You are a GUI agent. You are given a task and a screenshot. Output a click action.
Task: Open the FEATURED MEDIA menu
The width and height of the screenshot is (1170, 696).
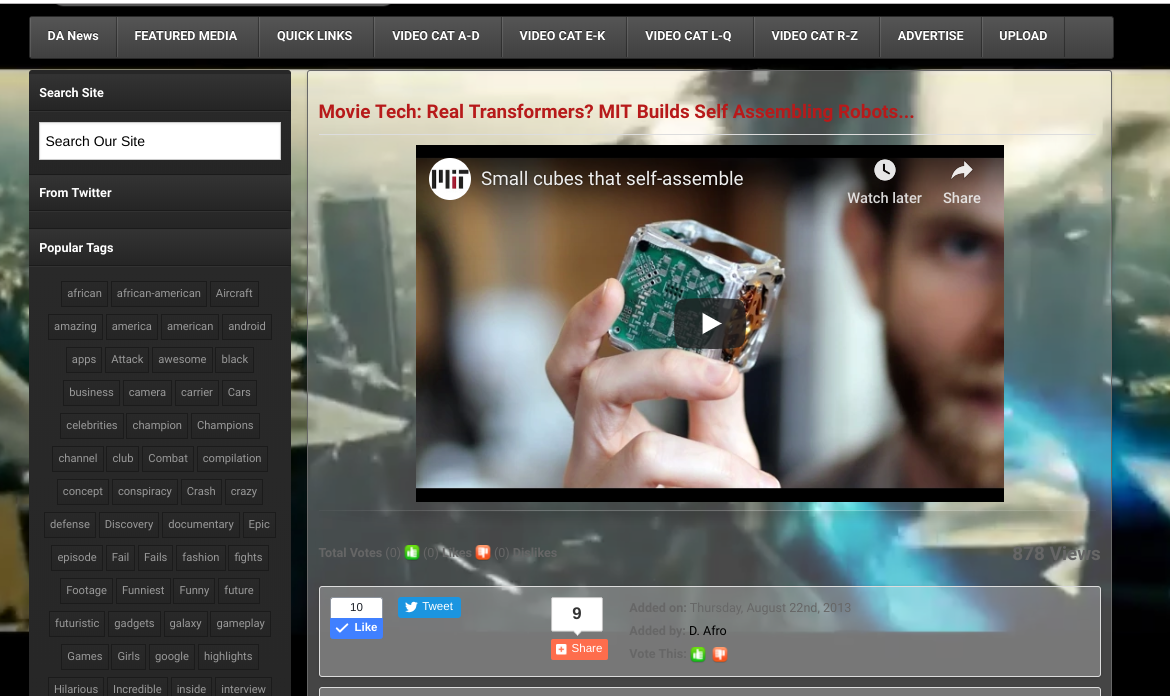[x=186, y=36]
